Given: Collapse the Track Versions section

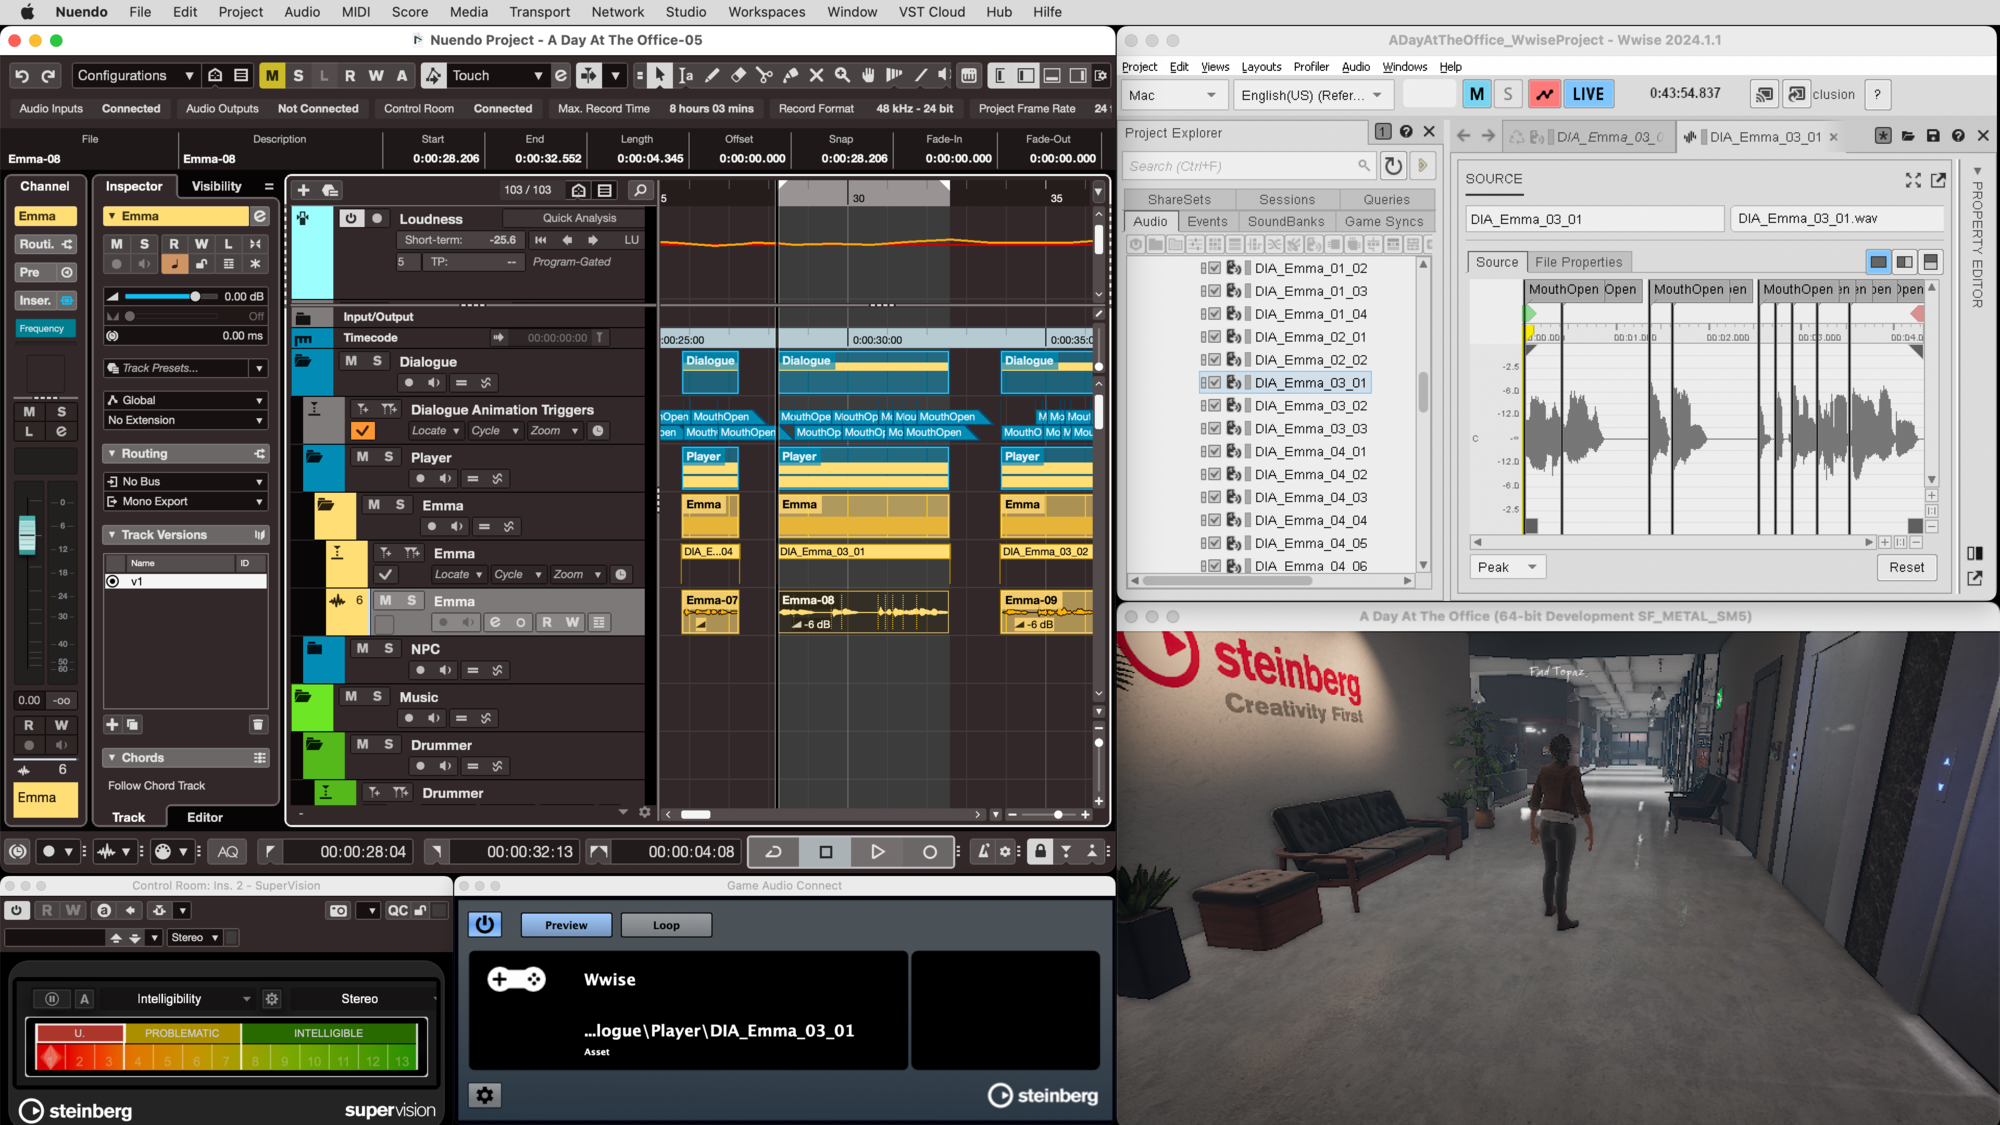Looking at the screenshot, I should (x=112, y=535).
